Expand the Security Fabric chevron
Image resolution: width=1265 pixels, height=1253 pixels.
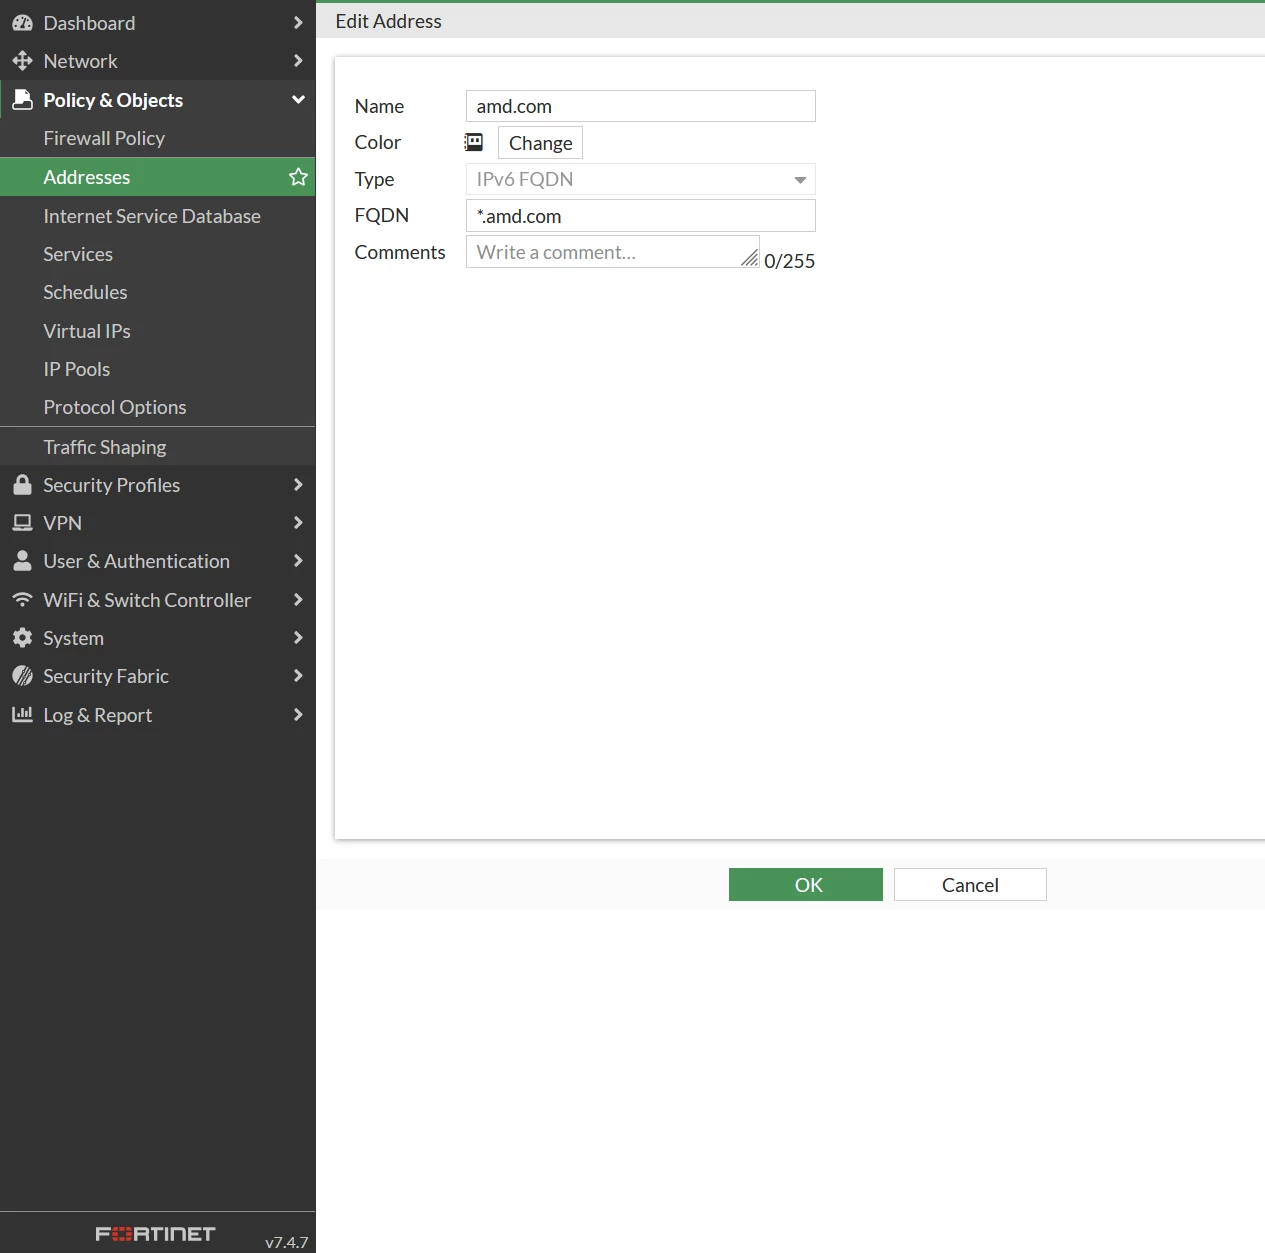click(x=298, y=676)
